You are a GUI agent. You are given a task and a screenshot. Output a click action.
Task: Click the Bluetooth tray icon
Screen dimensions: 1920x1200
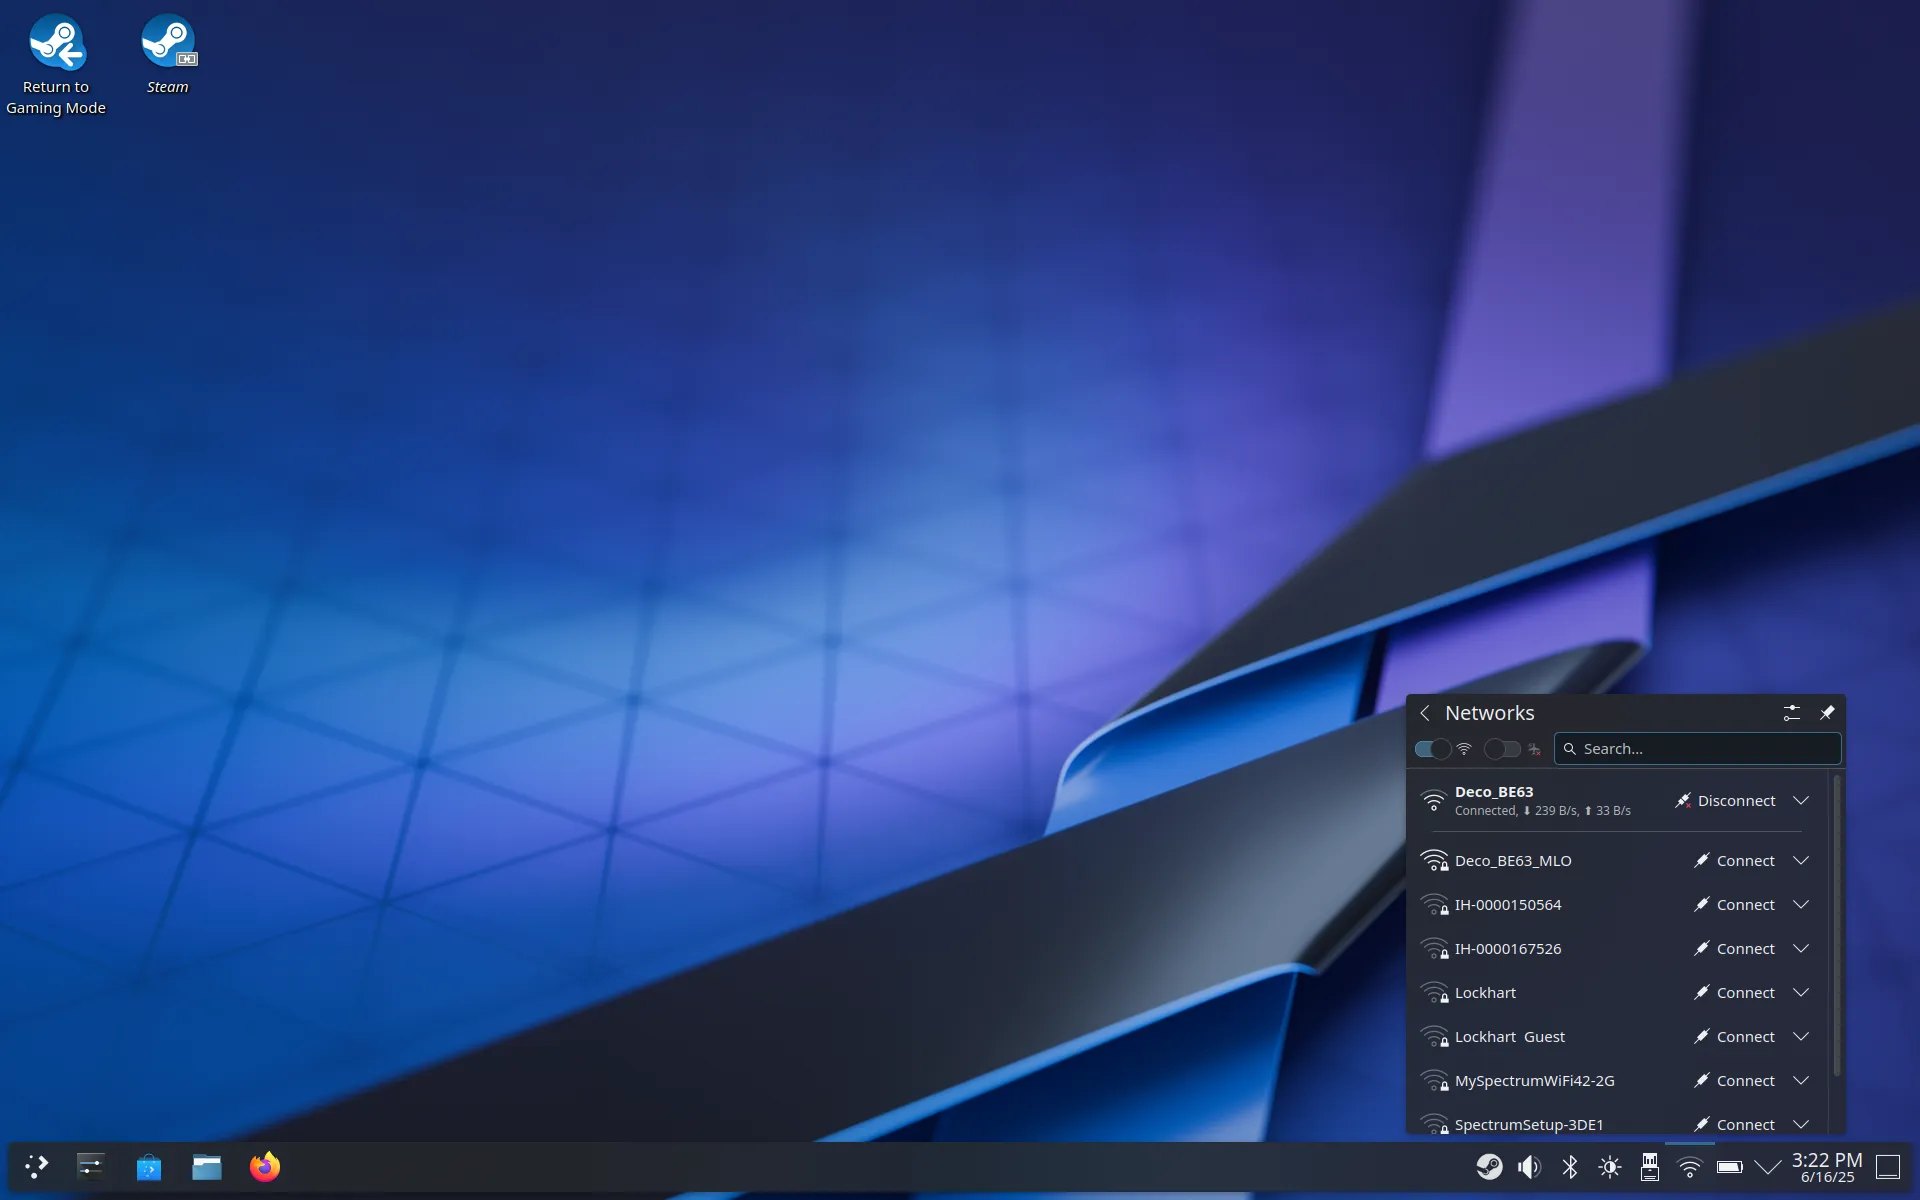click(1570, 1167)
